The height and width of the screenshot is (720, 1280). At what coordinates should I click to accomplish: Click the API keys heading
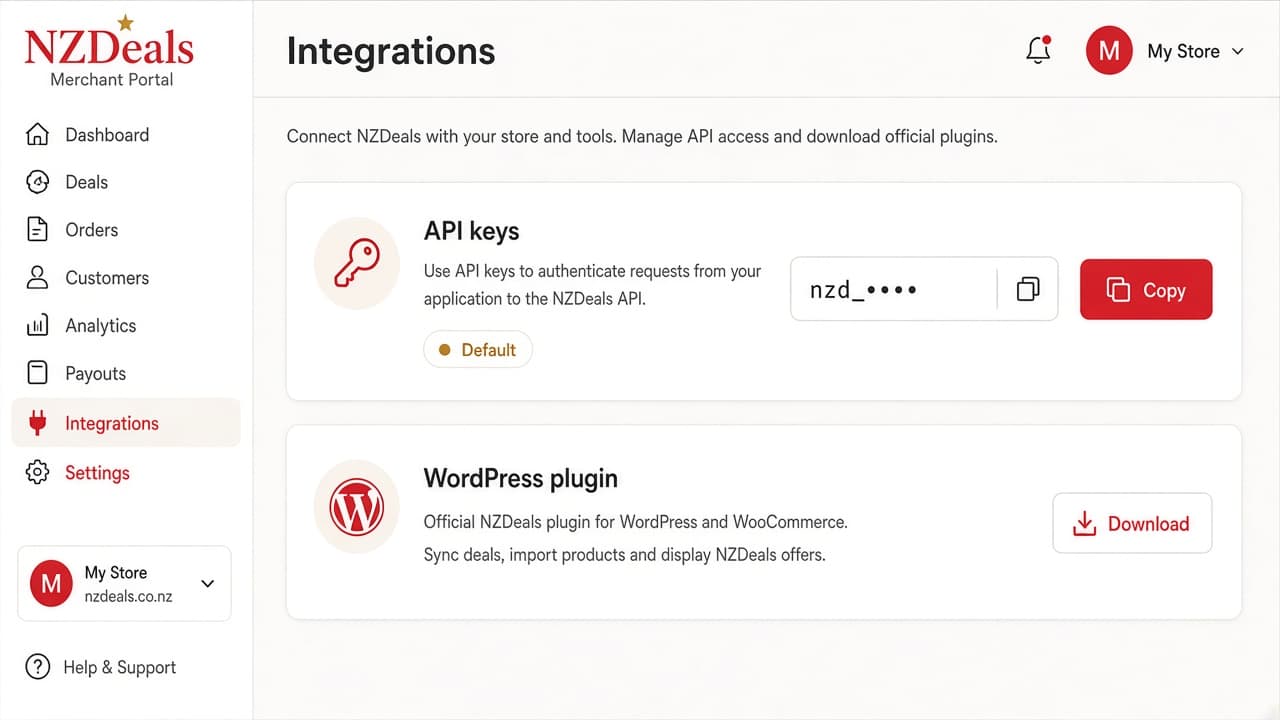click(x=472, y=231)
